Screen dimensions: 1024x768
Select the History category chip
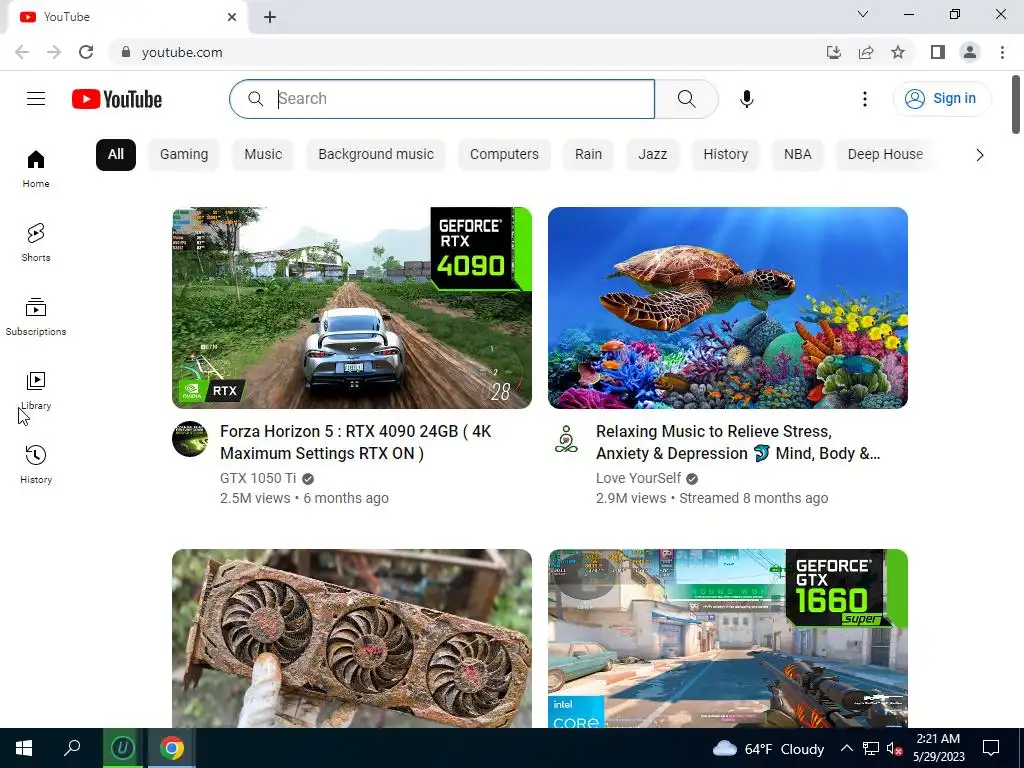726,155
